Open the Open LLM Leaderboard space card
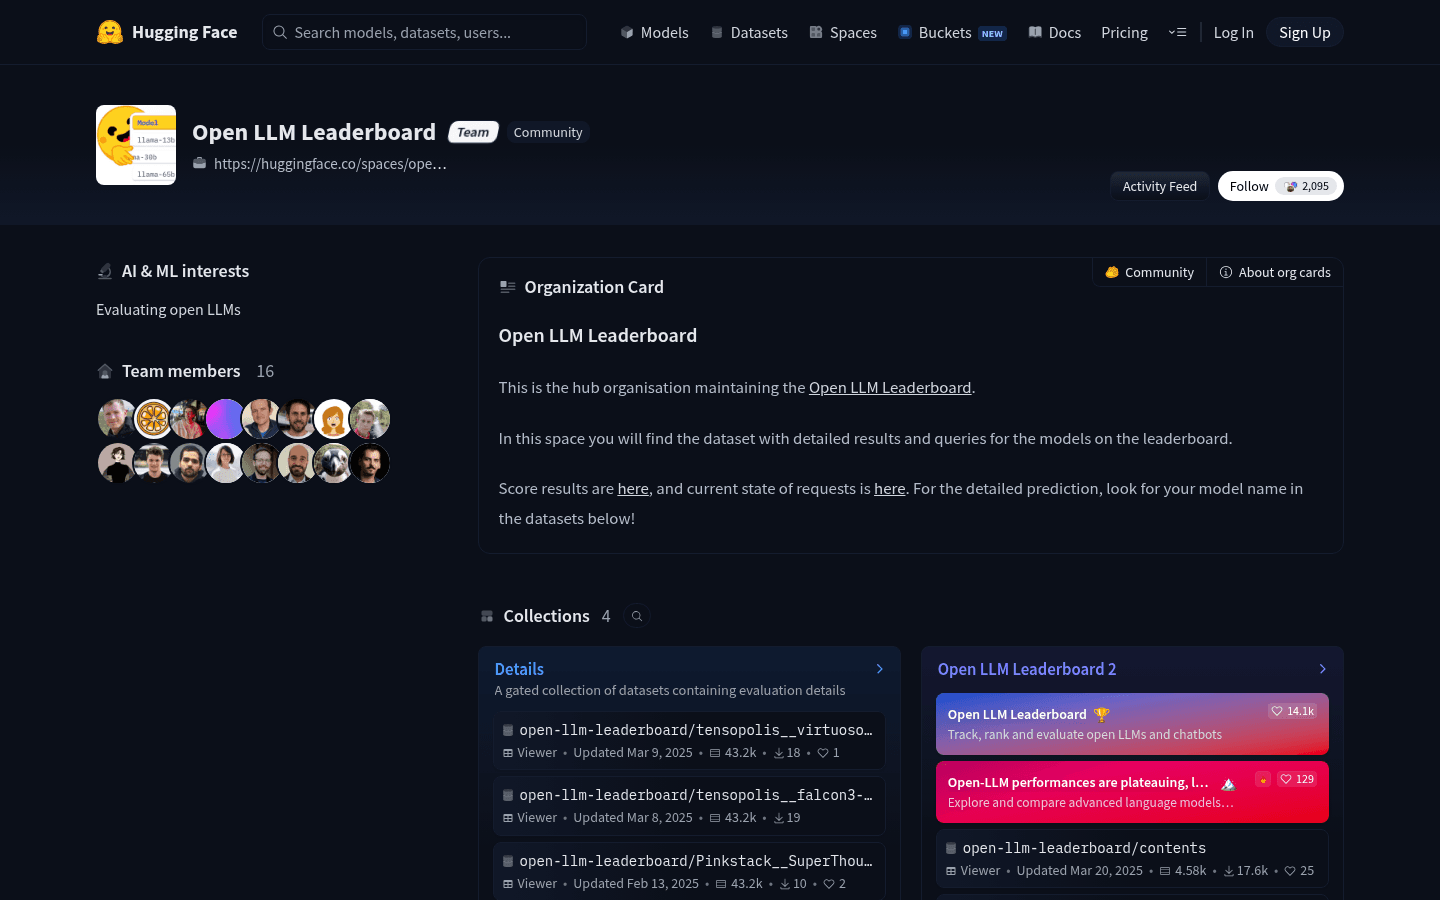This screenshot has width=1440, height=900. coord(1132,724)
